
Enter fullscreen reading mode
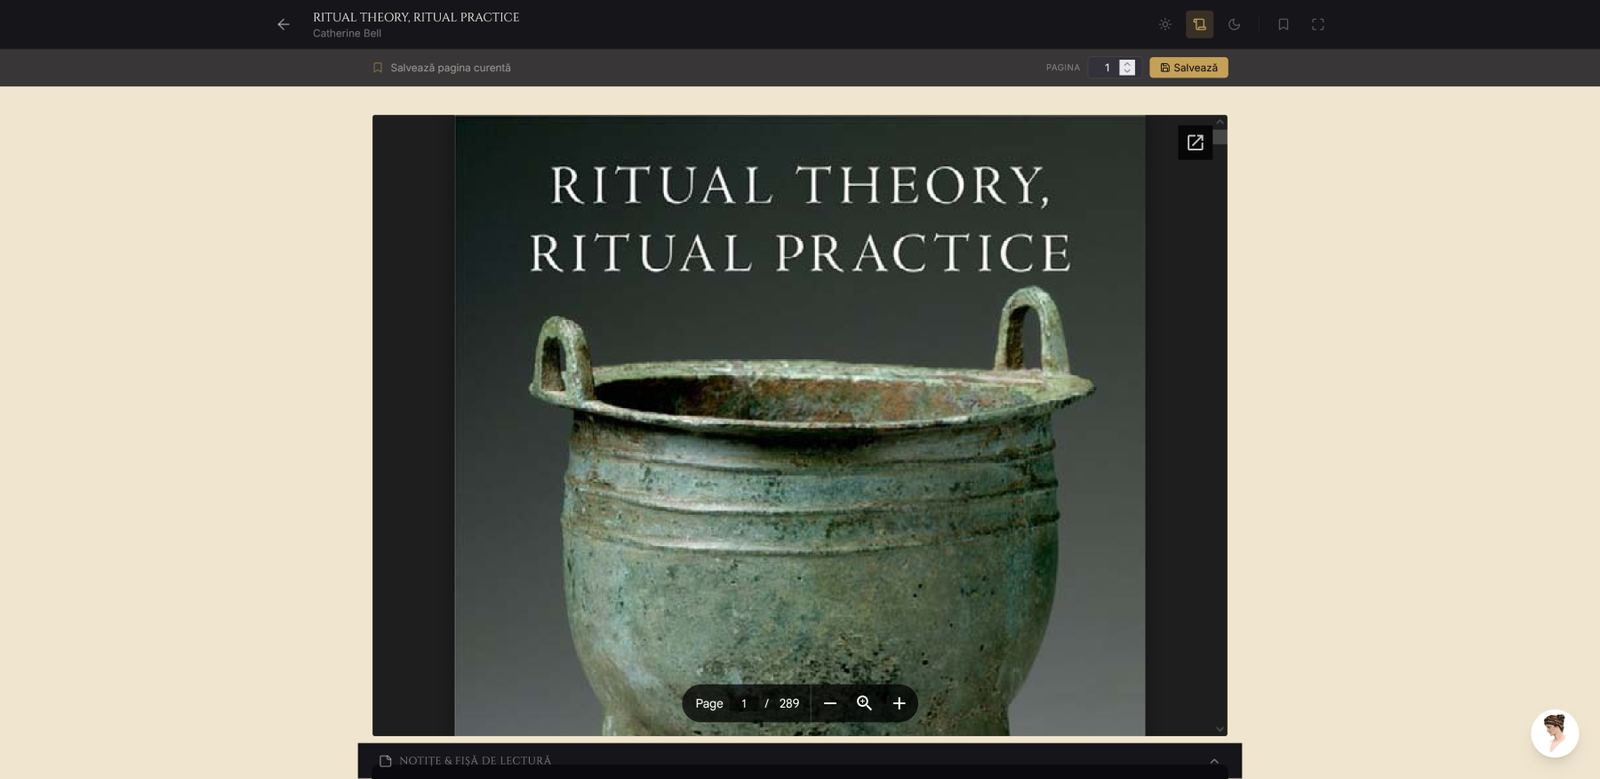tap(1318, 24)
